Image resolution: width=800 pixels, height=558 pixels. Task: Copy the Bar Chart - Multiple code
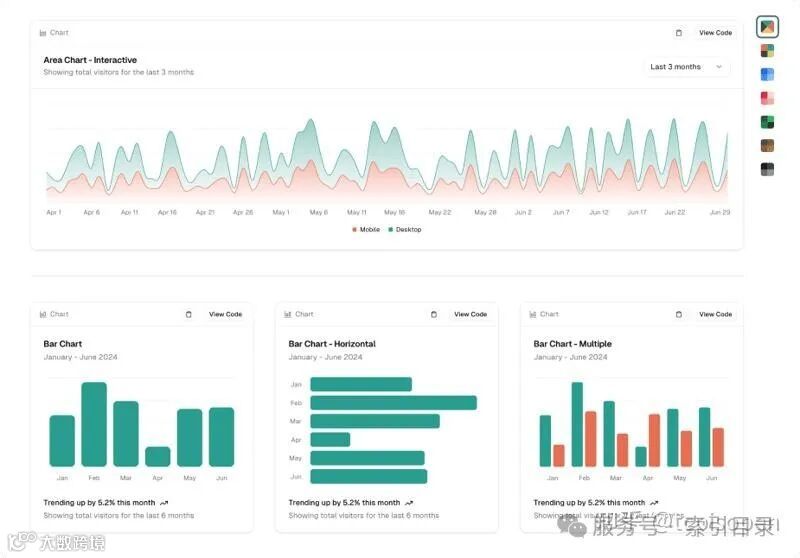pos(679,314)
